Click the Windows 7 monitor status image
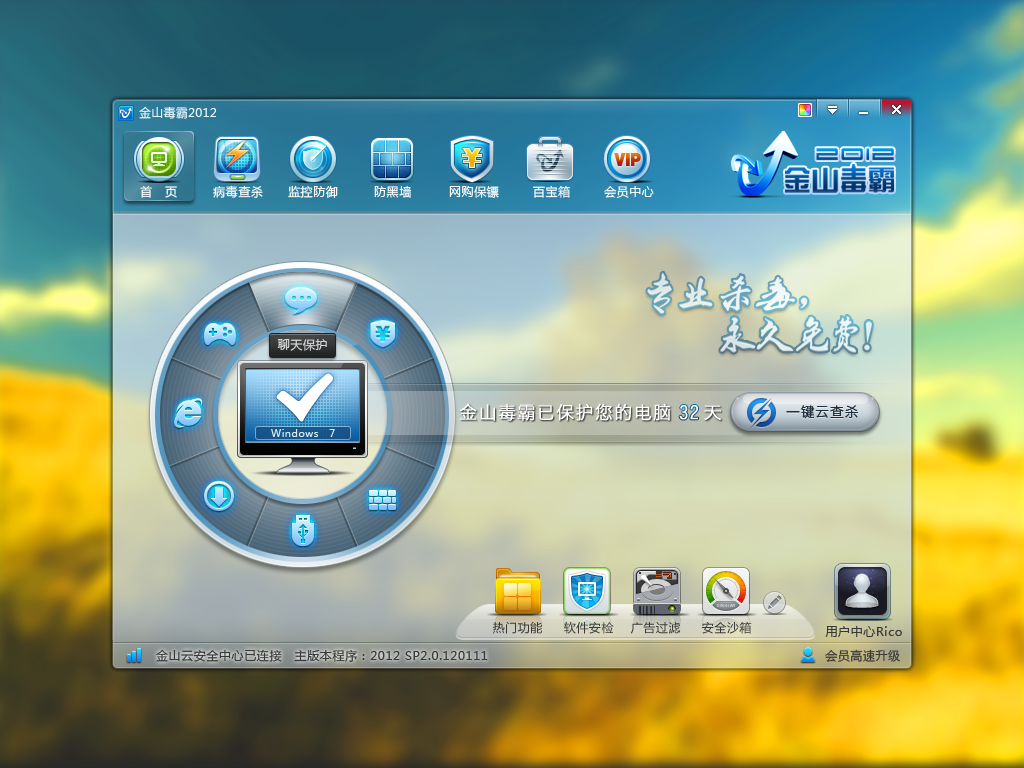This screenshot has height=768, width=1024. (x=303, y=417)
